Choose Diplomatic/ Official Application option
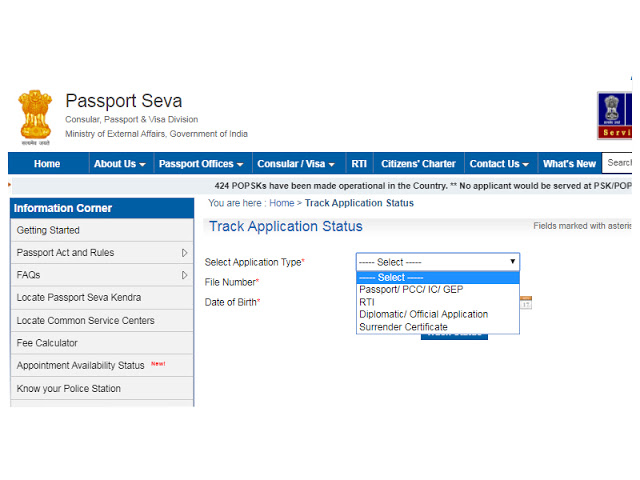Screen dimensions: 640x480 (x=438, y=314)
